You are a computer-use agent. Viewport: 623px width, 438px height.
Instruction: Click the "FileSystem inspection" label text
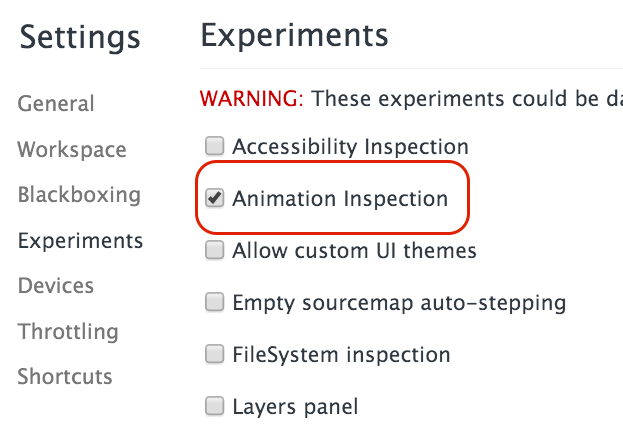tap(341, 354)
